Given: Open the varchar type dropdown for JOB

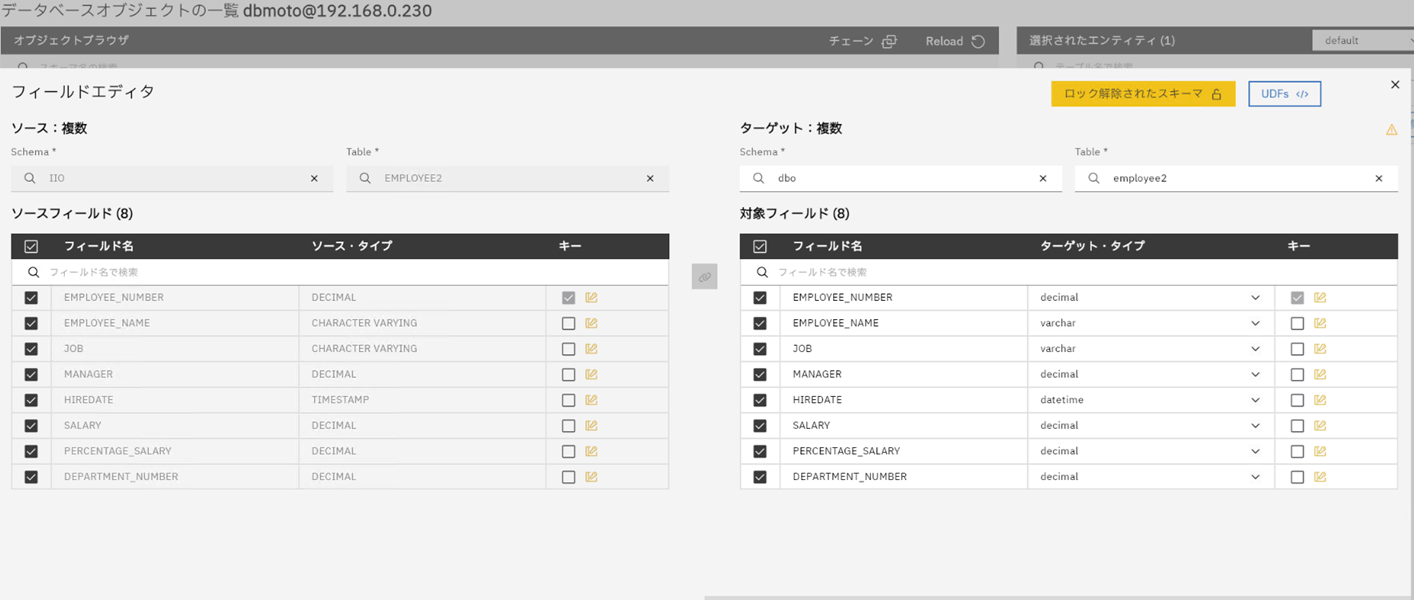Looking at the screenshot, I should tap(1255, 349).
